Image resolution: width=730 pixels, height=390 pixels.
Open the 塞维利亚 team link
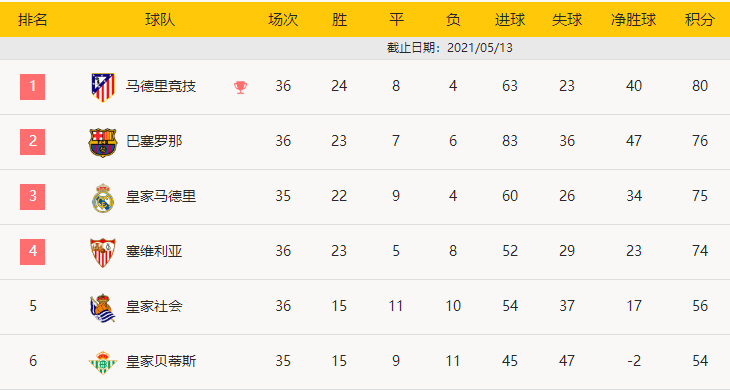(x=154, y=251)
